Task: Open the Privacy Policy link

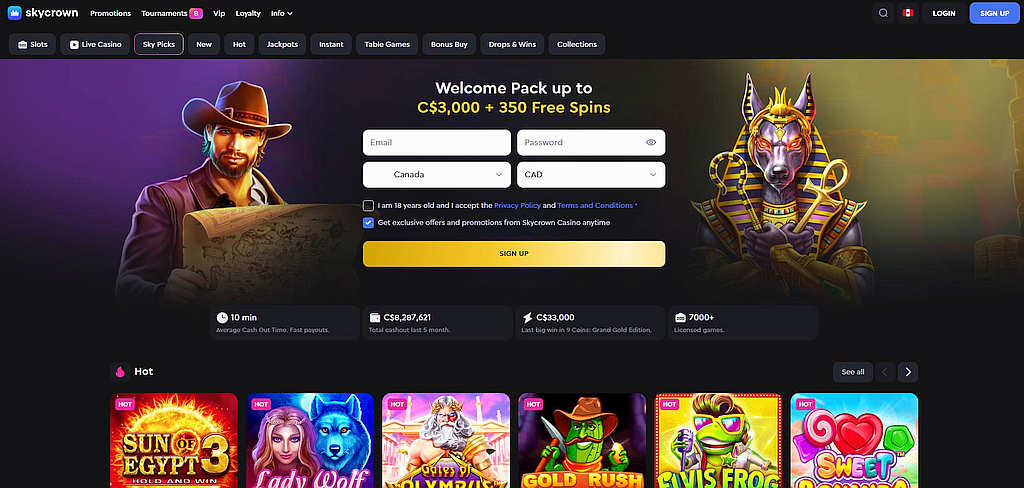Action: coord(517,205)
